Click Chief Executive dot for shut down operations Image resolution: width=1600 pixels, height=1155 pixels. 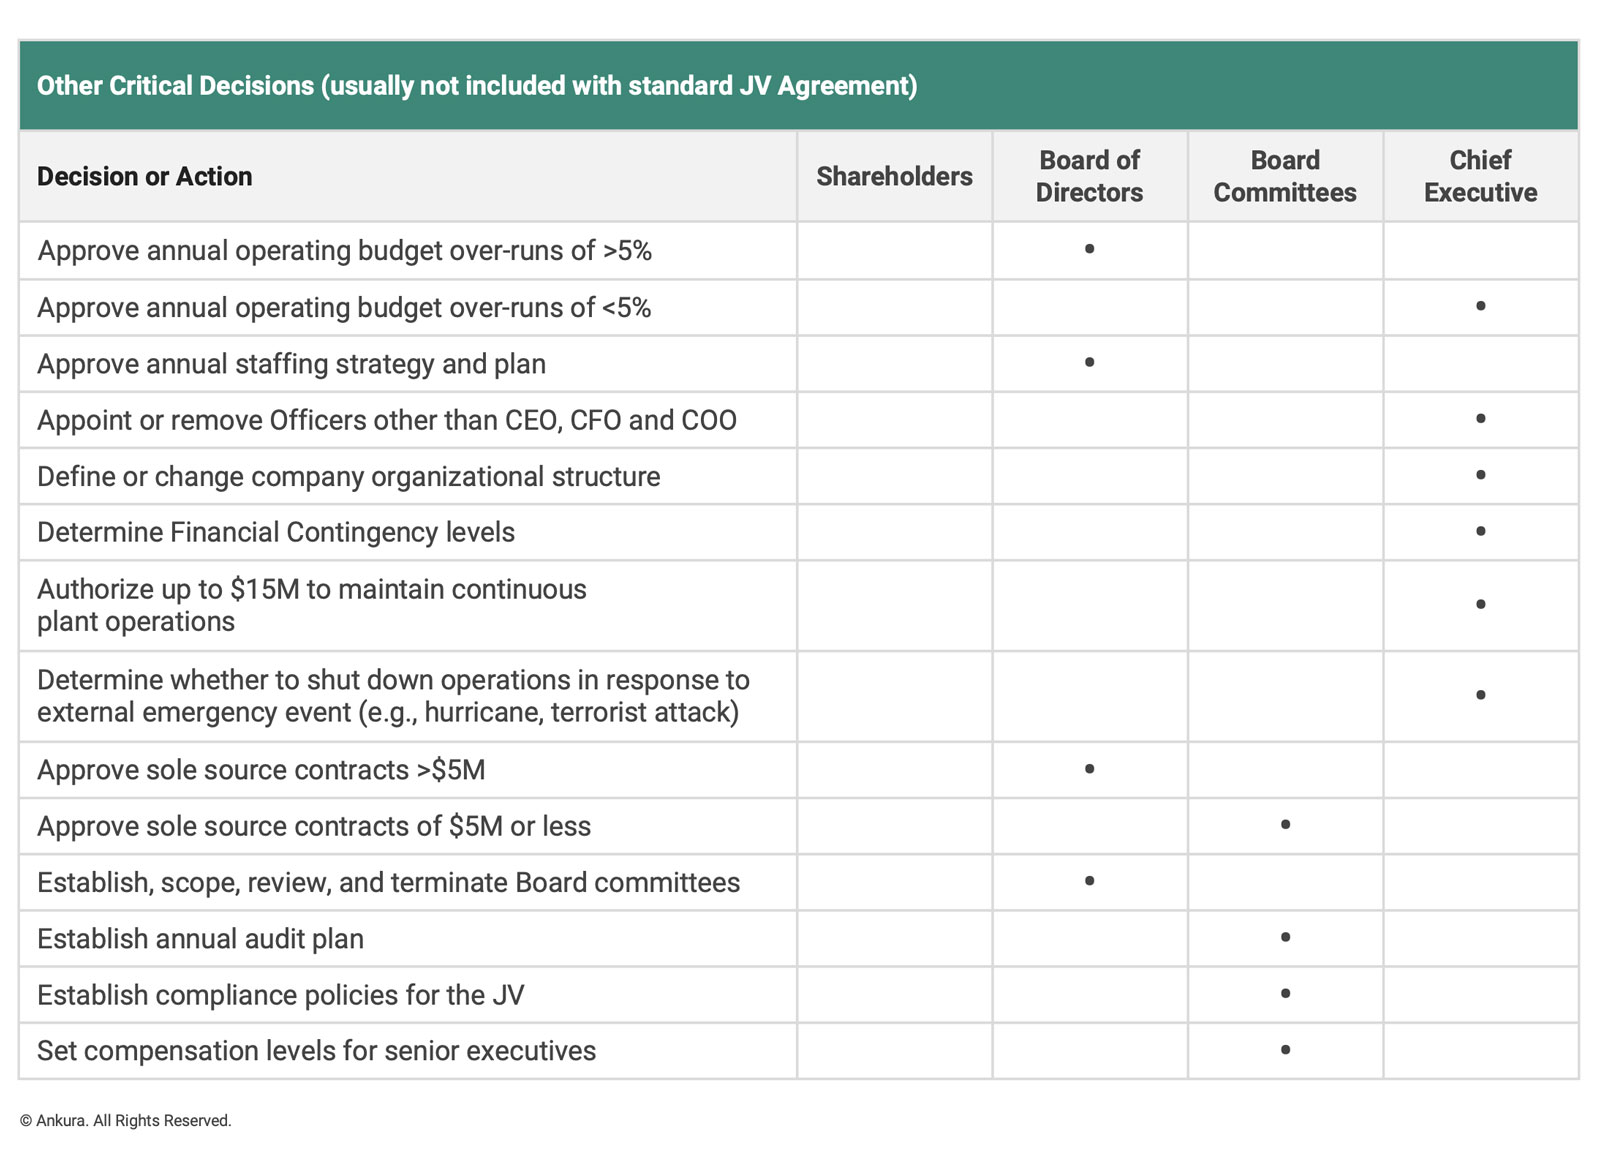(x=1480, y=694)
